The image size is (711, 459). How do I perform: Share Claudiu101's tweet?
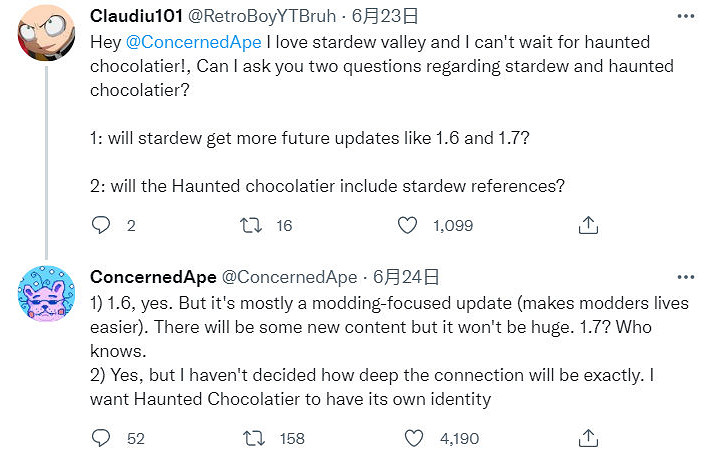589,225
